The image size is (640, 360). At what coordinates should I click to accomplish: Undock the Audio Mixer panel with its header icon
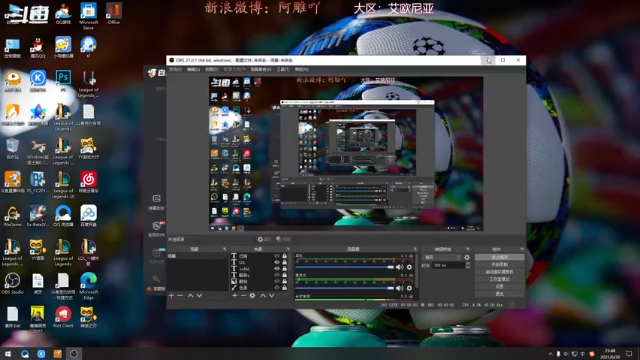416,249
